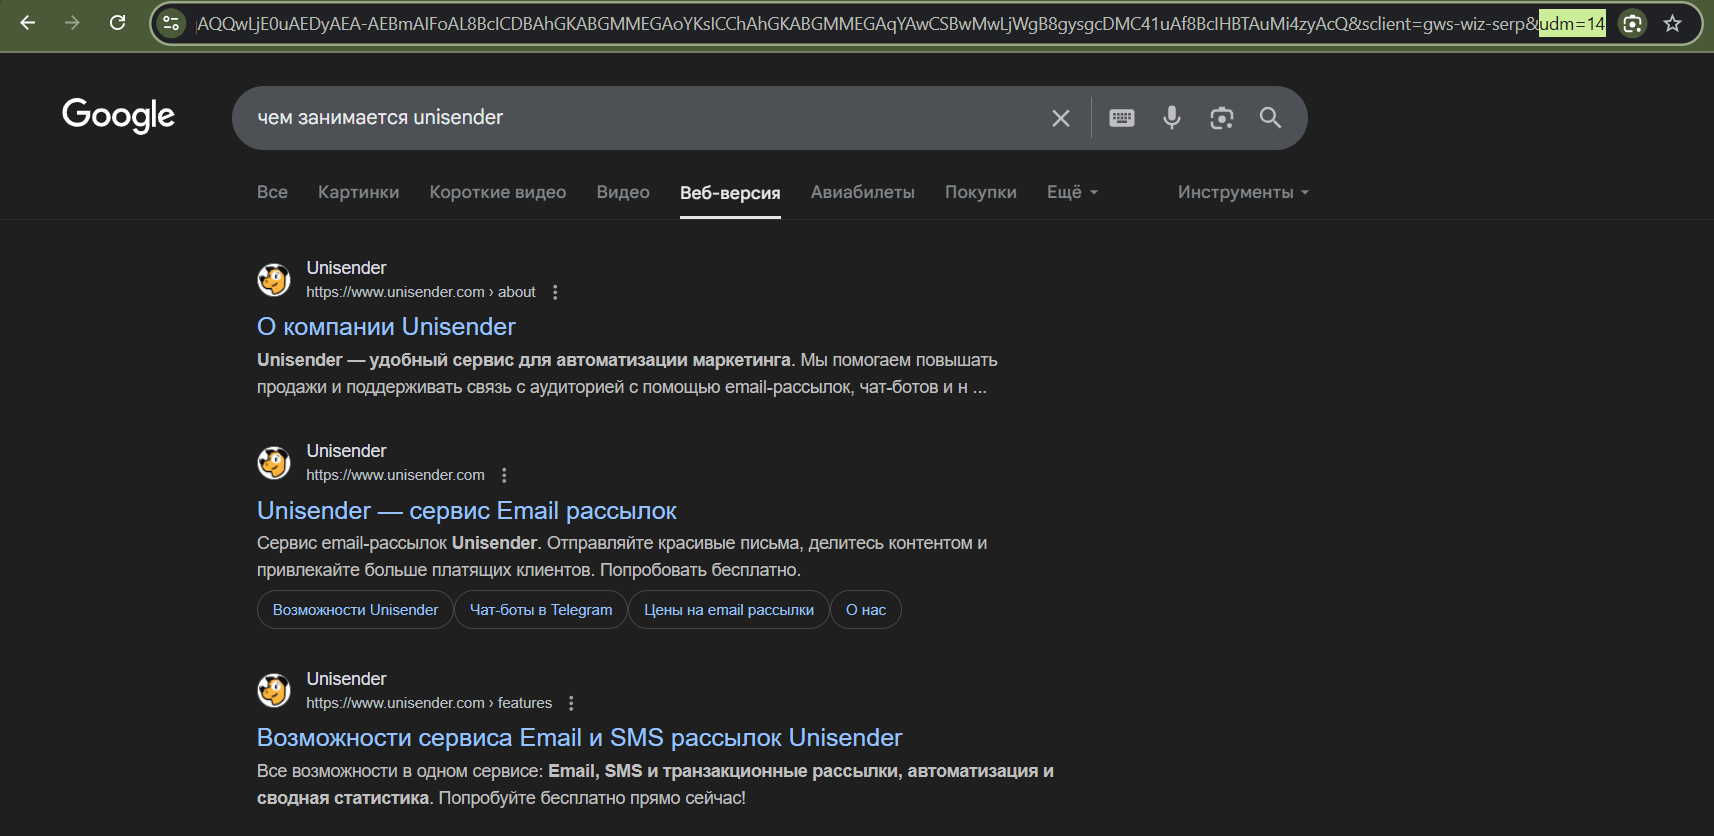Click snippet starting 'Сервис email-рассылок Unisender'
The width and height of the screenshot is (1714, 836).
(622, 556)
